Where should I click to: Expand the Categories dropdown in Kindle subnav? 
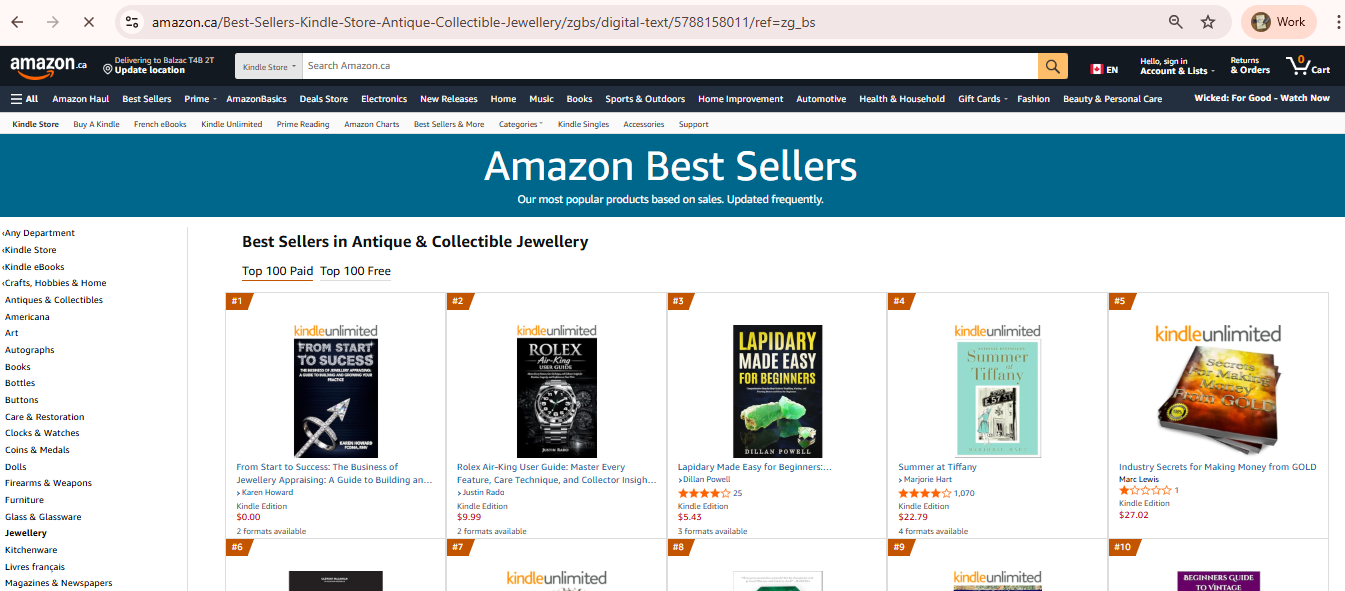click(x=520, y=124)
